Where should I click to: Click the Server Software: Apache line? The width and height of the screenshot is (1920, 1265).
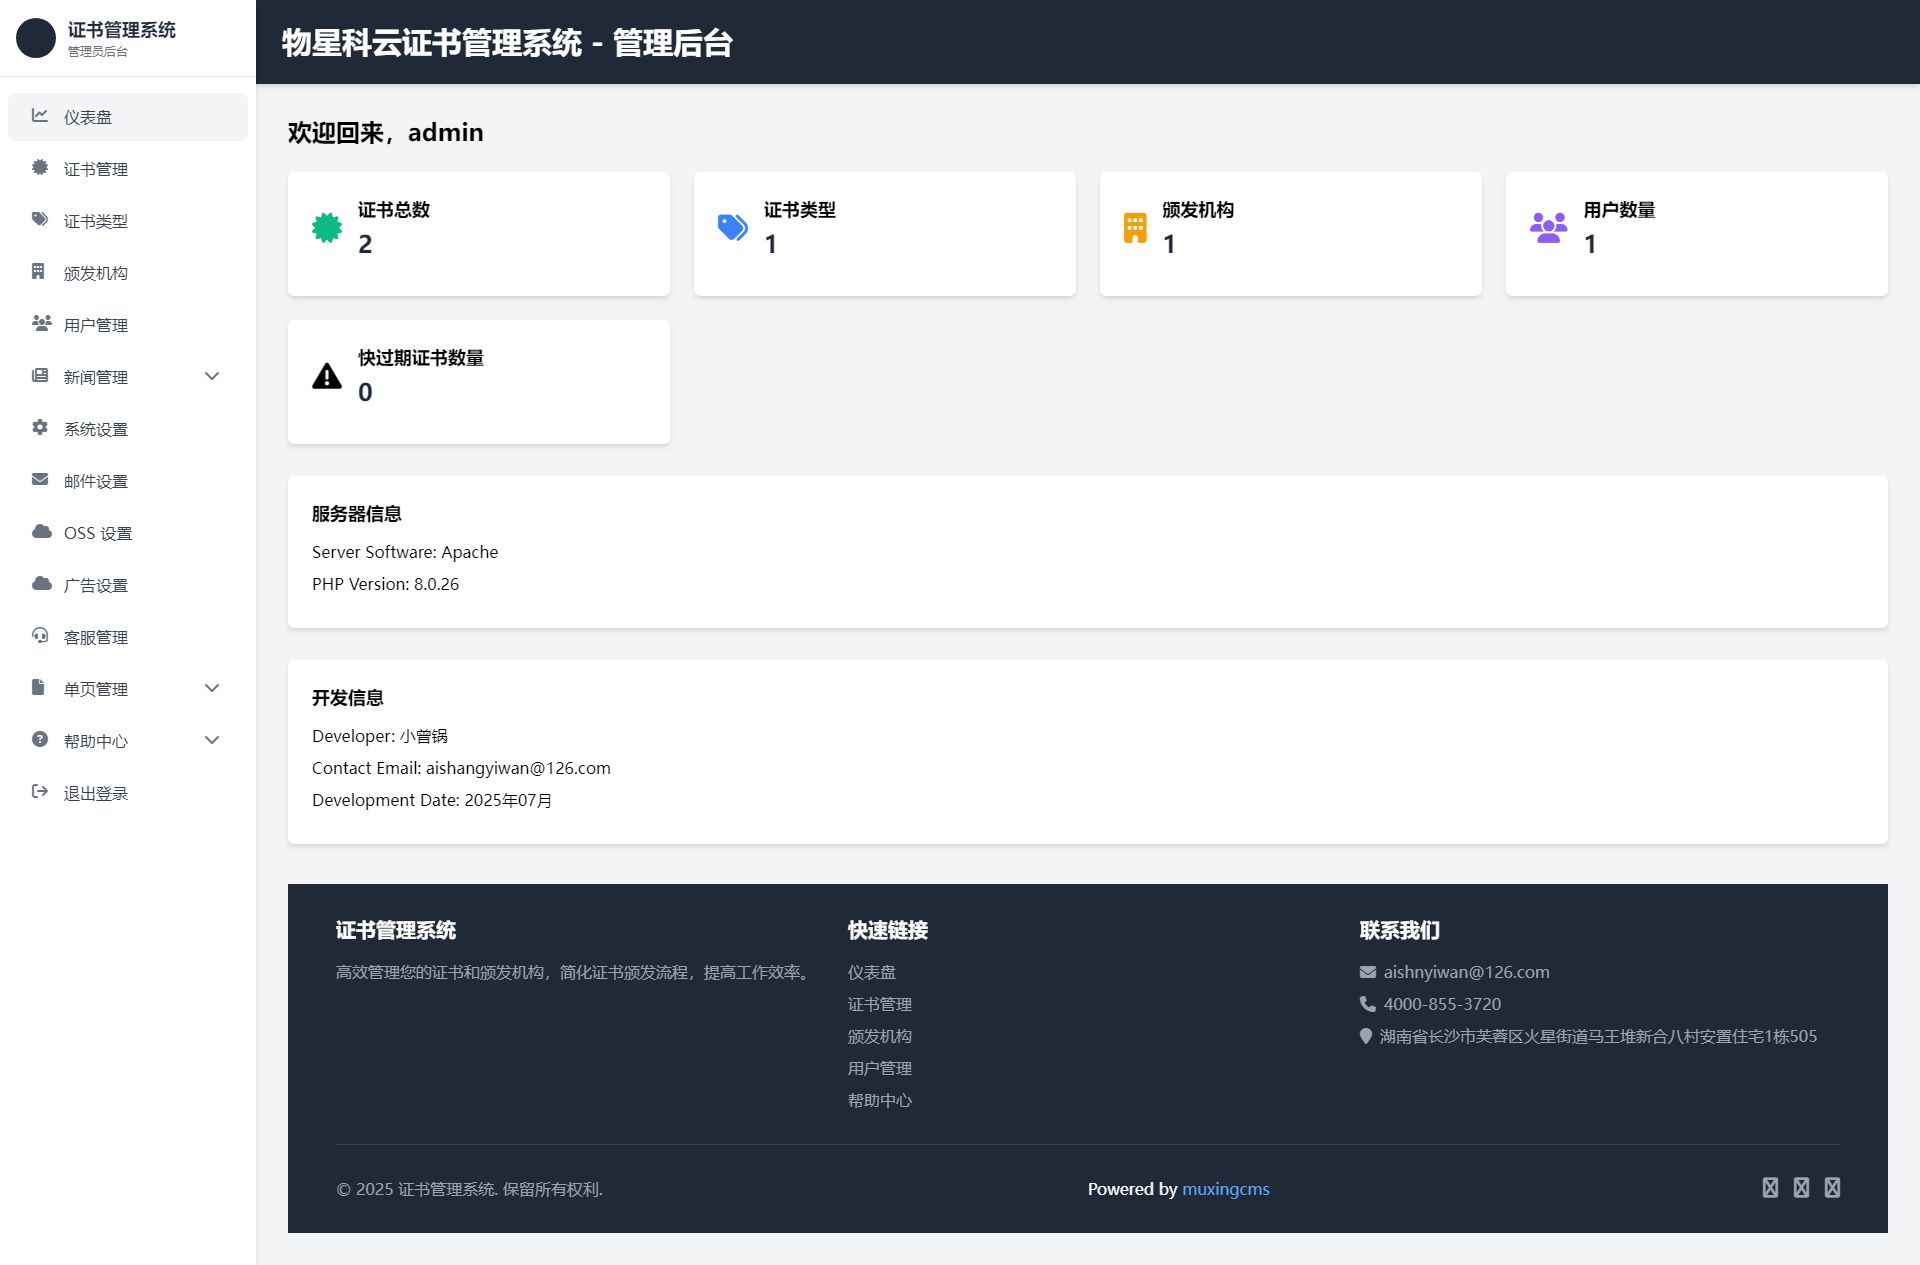(x=405, y=552)
